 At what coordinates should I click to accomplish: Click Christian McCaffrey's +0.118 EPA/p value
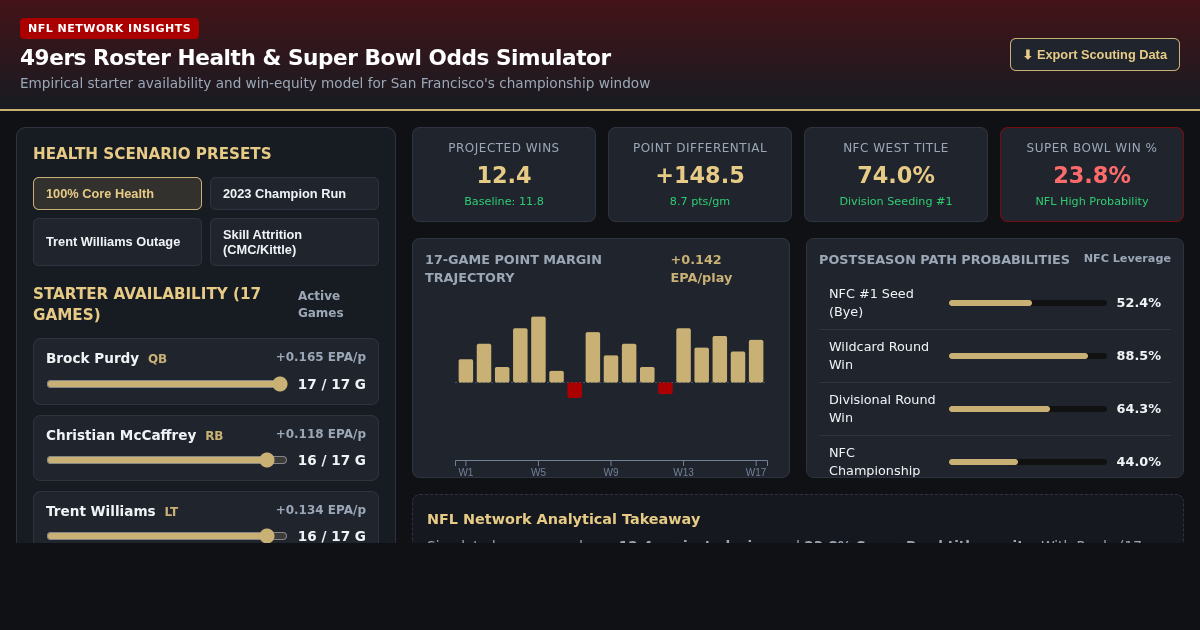coord(321,434)
